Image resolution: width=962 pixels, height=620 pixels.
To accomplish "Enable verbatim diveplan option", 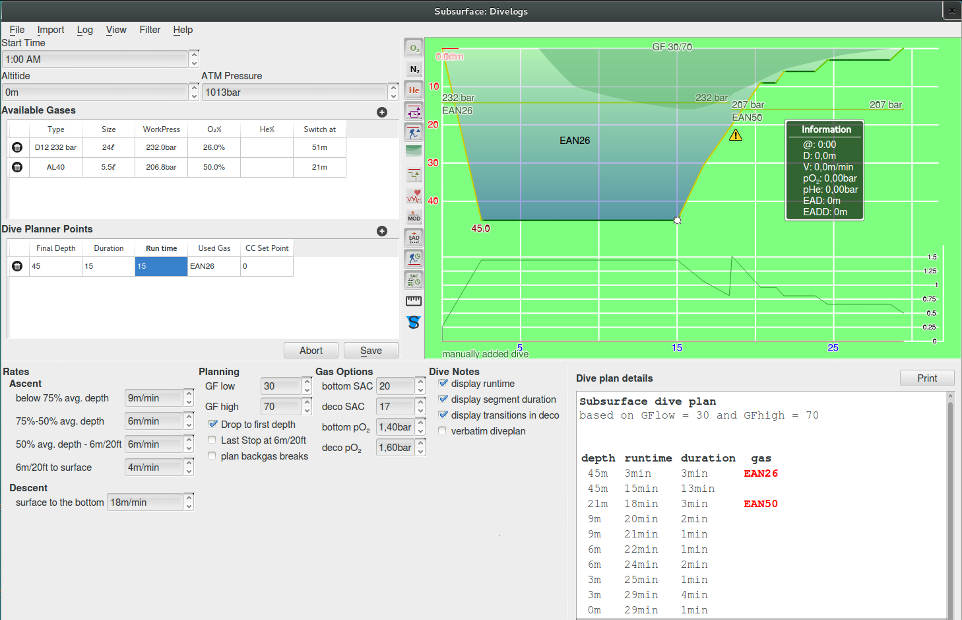I will tap(442, 431).
